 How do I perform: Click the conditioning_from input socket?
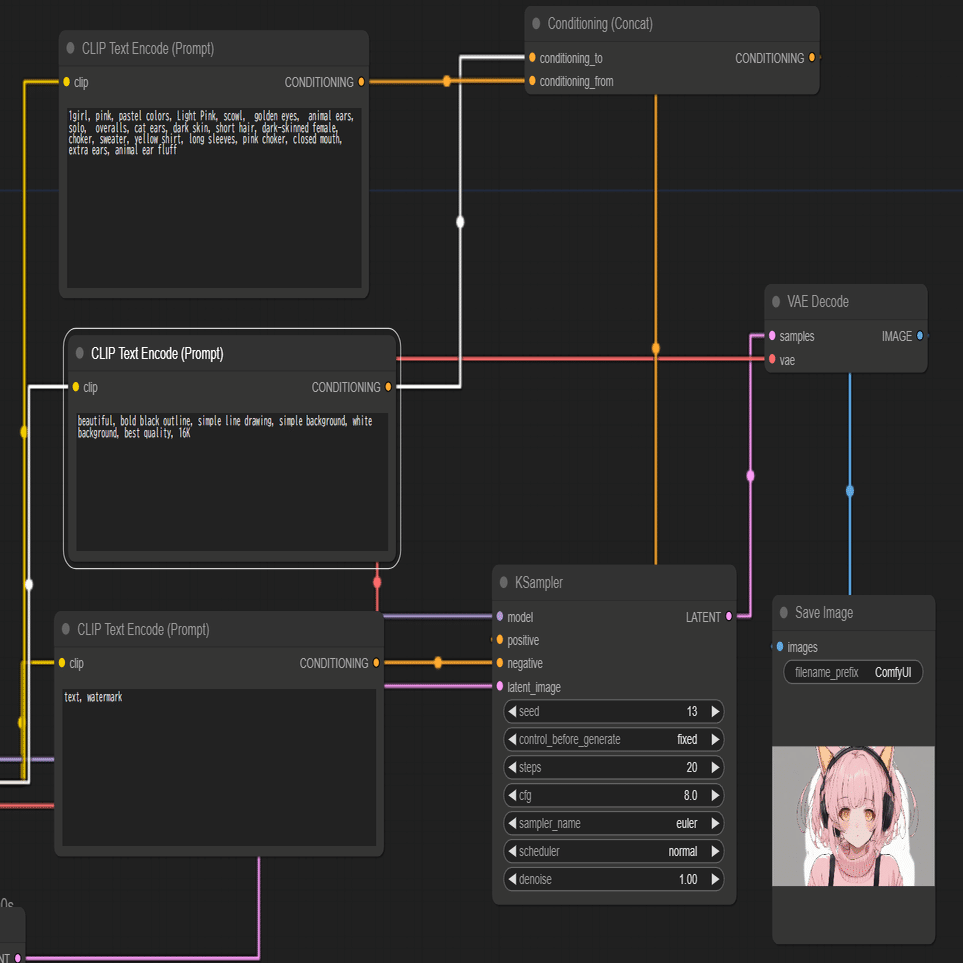(x=532, y=81)
